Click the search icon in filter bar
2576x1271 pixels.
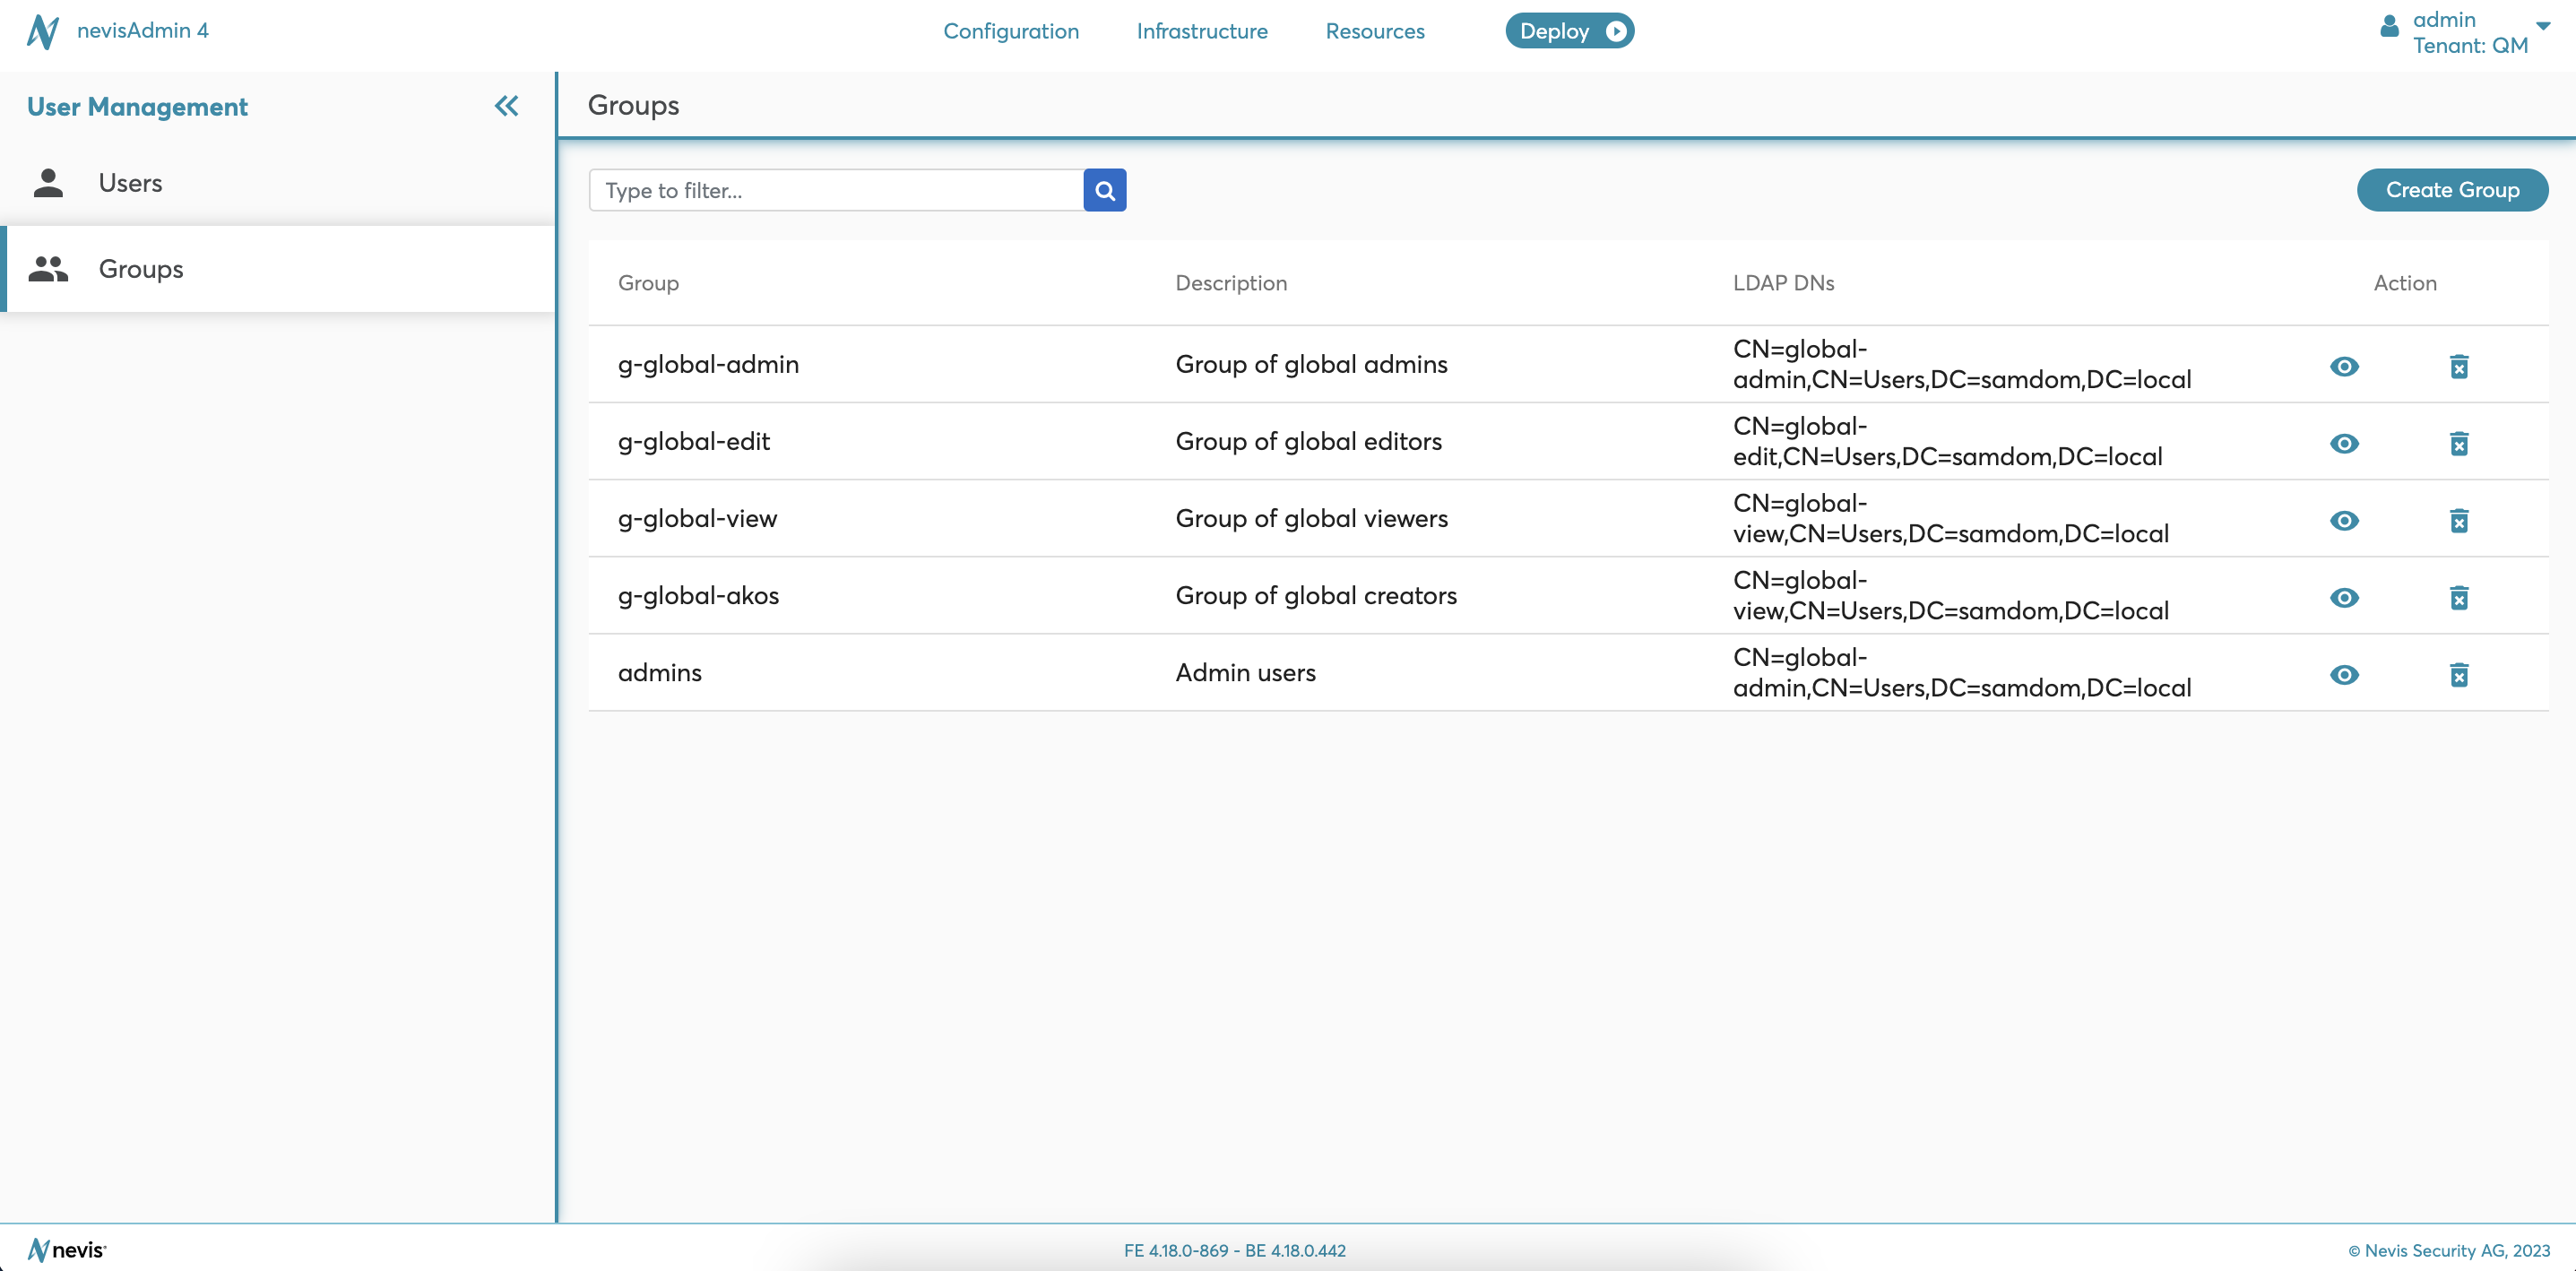[x=1106, y=189]
